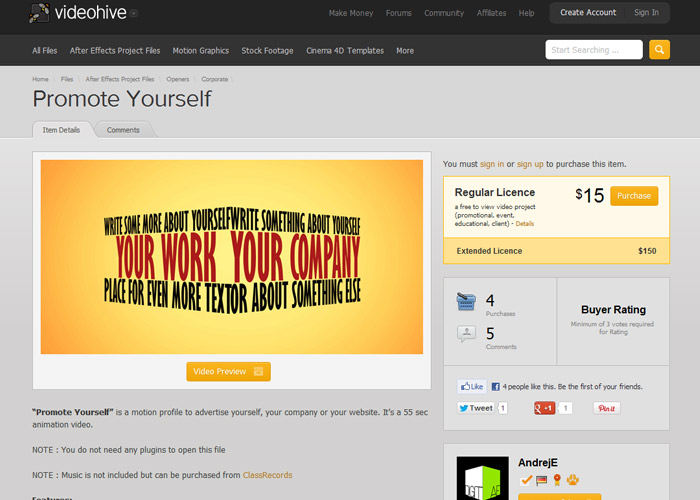Image resolution: width=700 pixels, height=500 pixels.
Task: Switch to the Comments tab
Action: coord(123,130)
